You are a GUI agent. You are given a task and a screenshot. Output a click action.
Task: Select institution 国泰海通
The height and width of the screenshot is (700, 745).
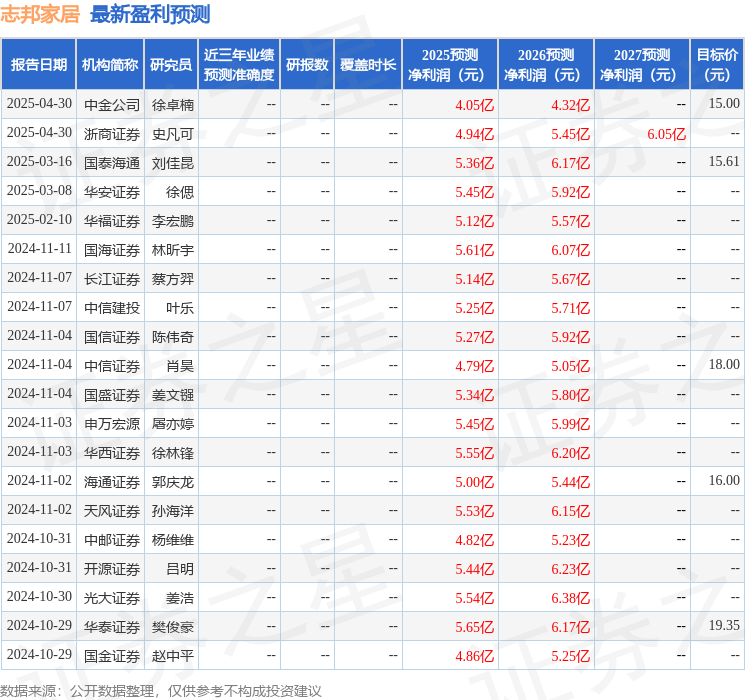(112, 163)
